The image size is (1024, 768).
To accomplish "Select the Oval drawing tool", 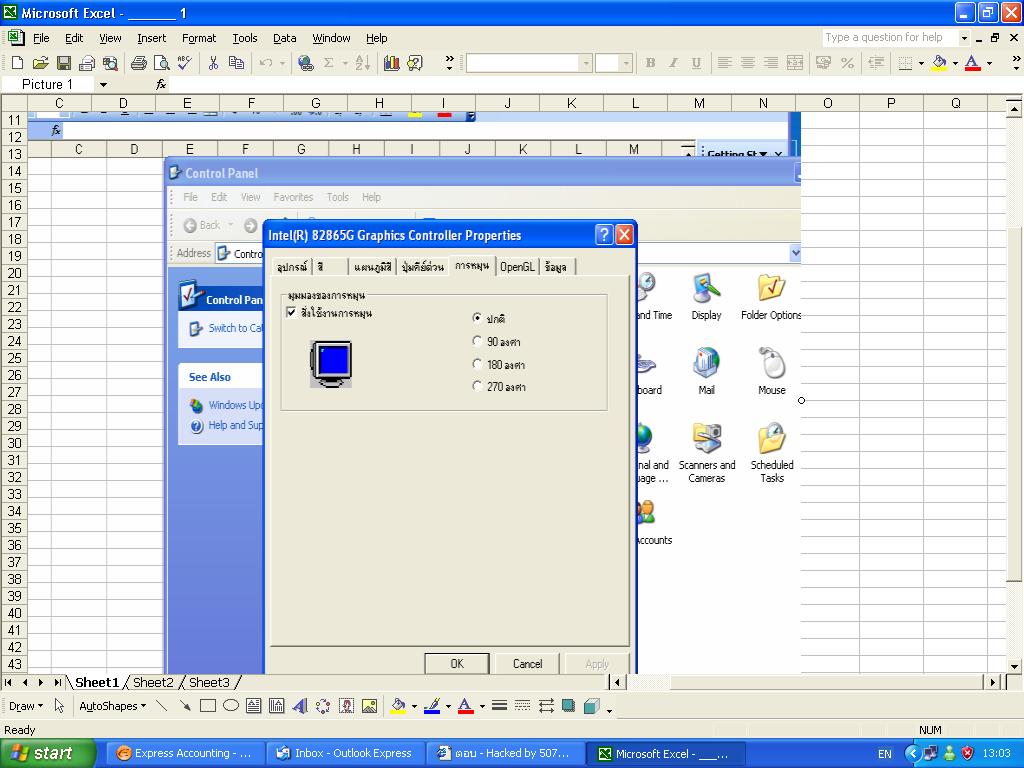I will (x=231, y=706).
